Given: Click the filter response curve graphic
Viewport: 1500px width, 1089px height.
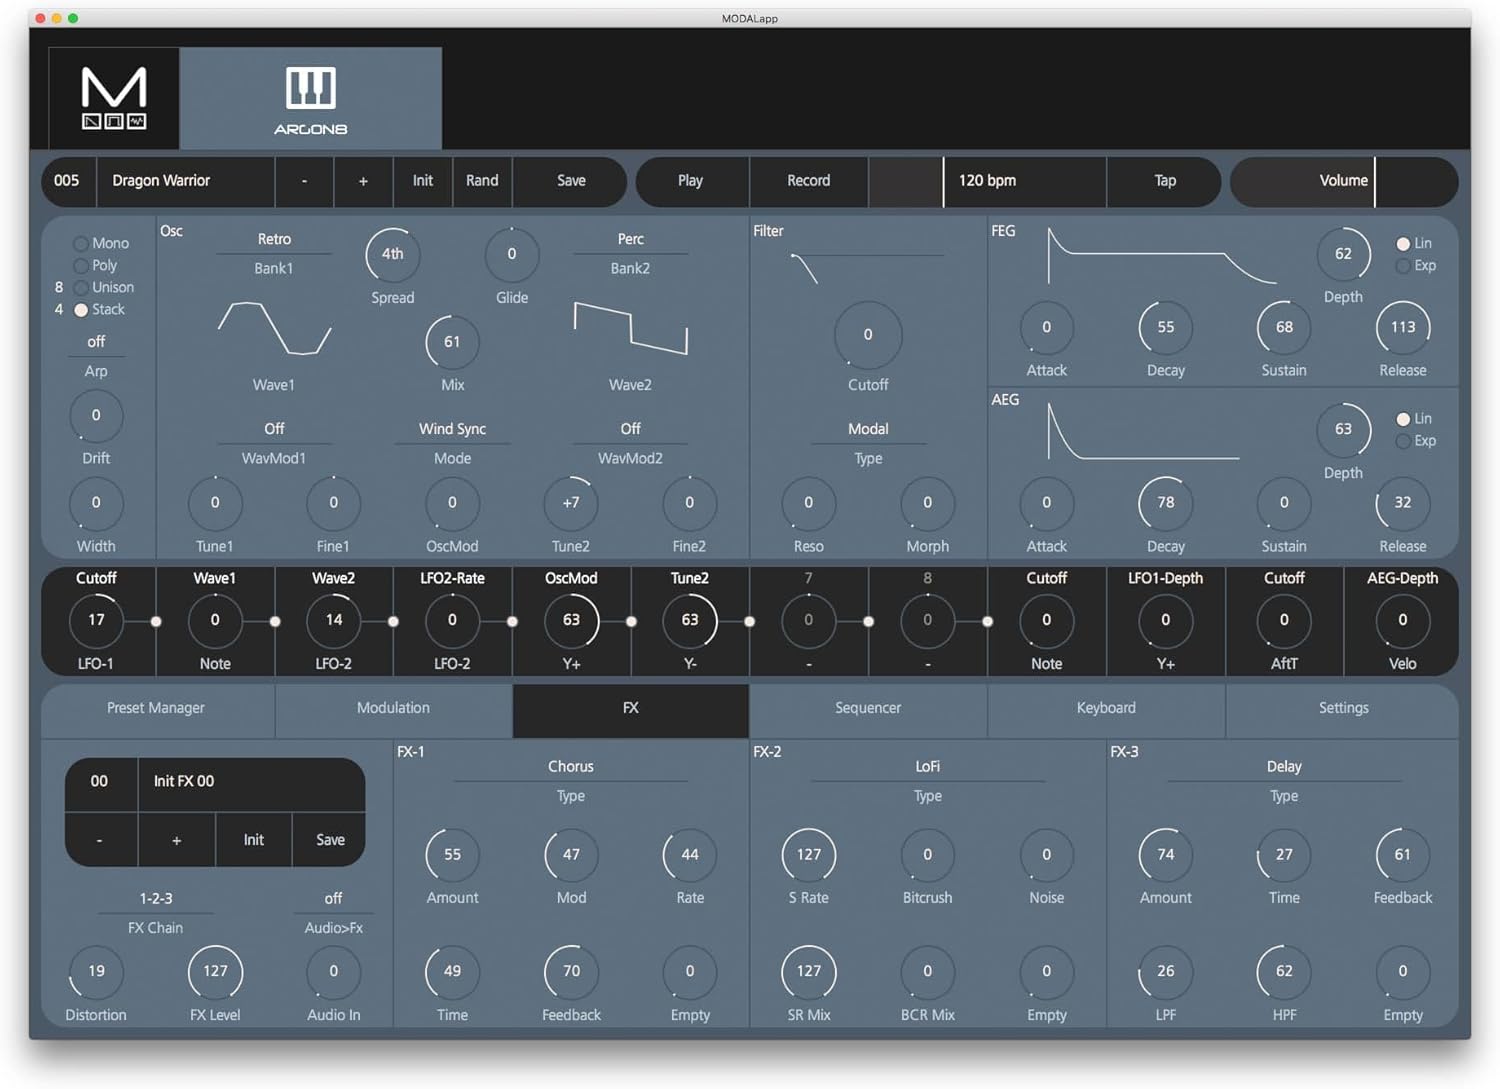Looking at the screenshot, I should coord(806,268).
